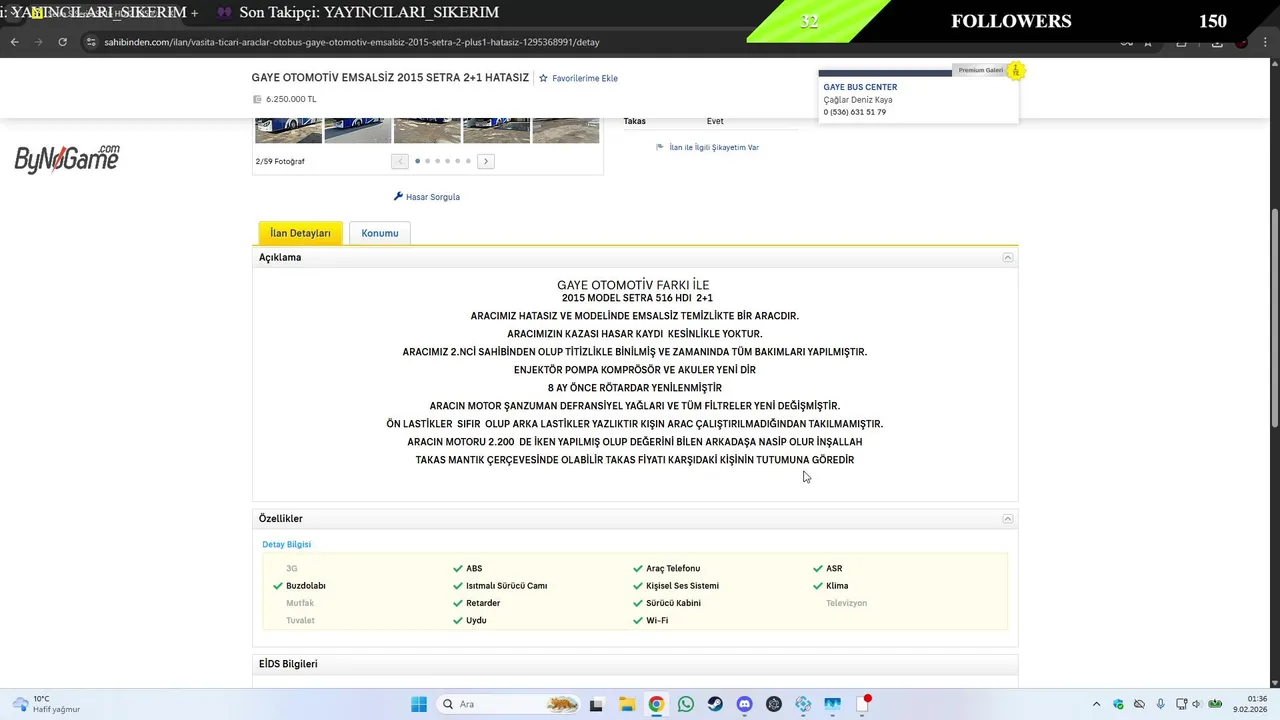Image resolution: width=1280 pixels, height=720 pixels.
Task: Open volume control in system tray
Action: point(1196,704)
